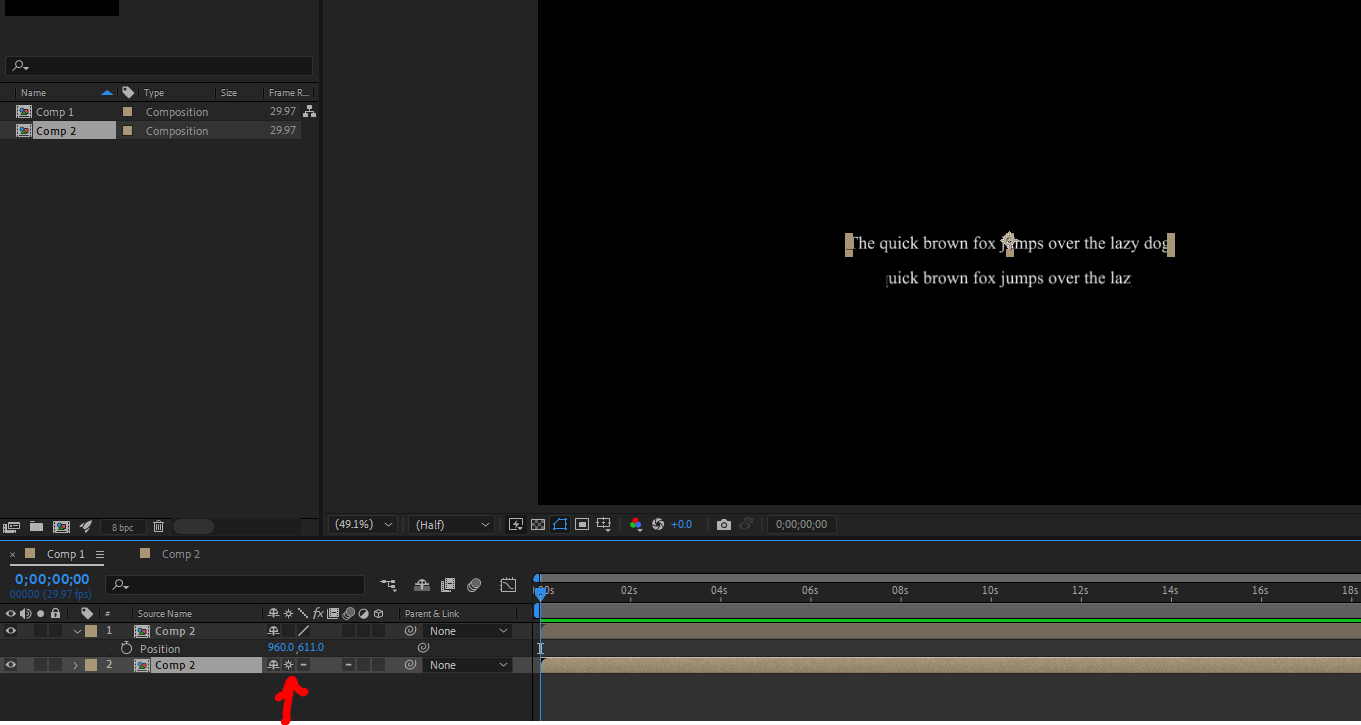Create a new folder in Project panel

tap(36, 526)
